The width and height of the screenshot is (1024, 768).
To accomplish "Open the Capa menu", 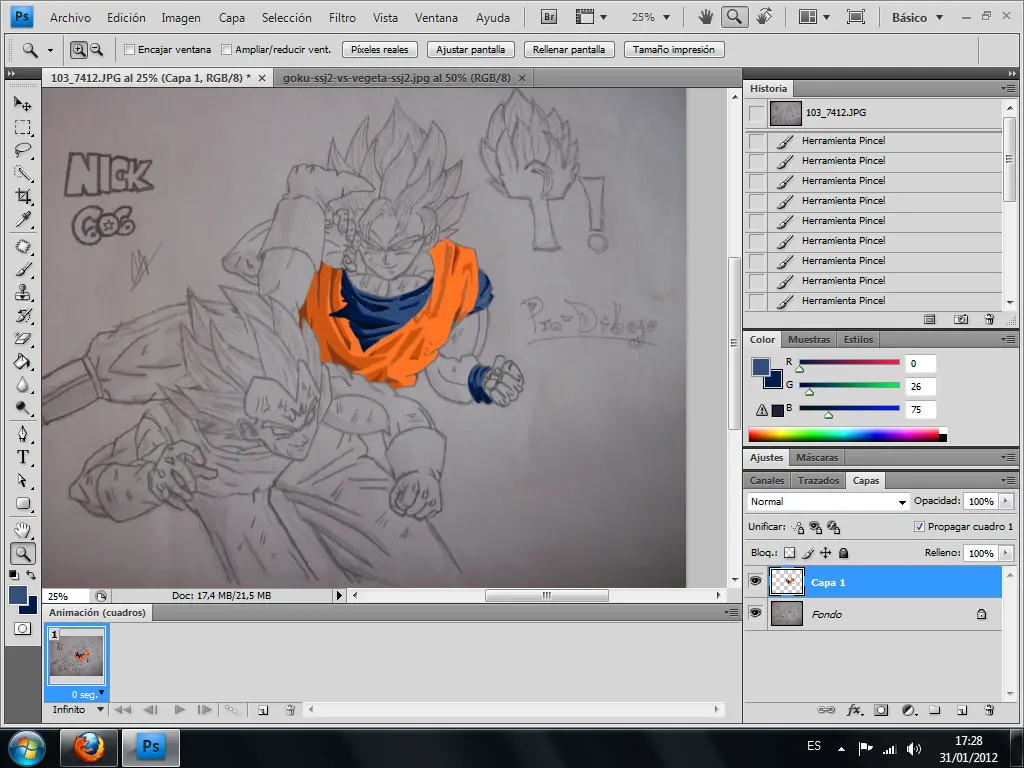I will [231, 18].
